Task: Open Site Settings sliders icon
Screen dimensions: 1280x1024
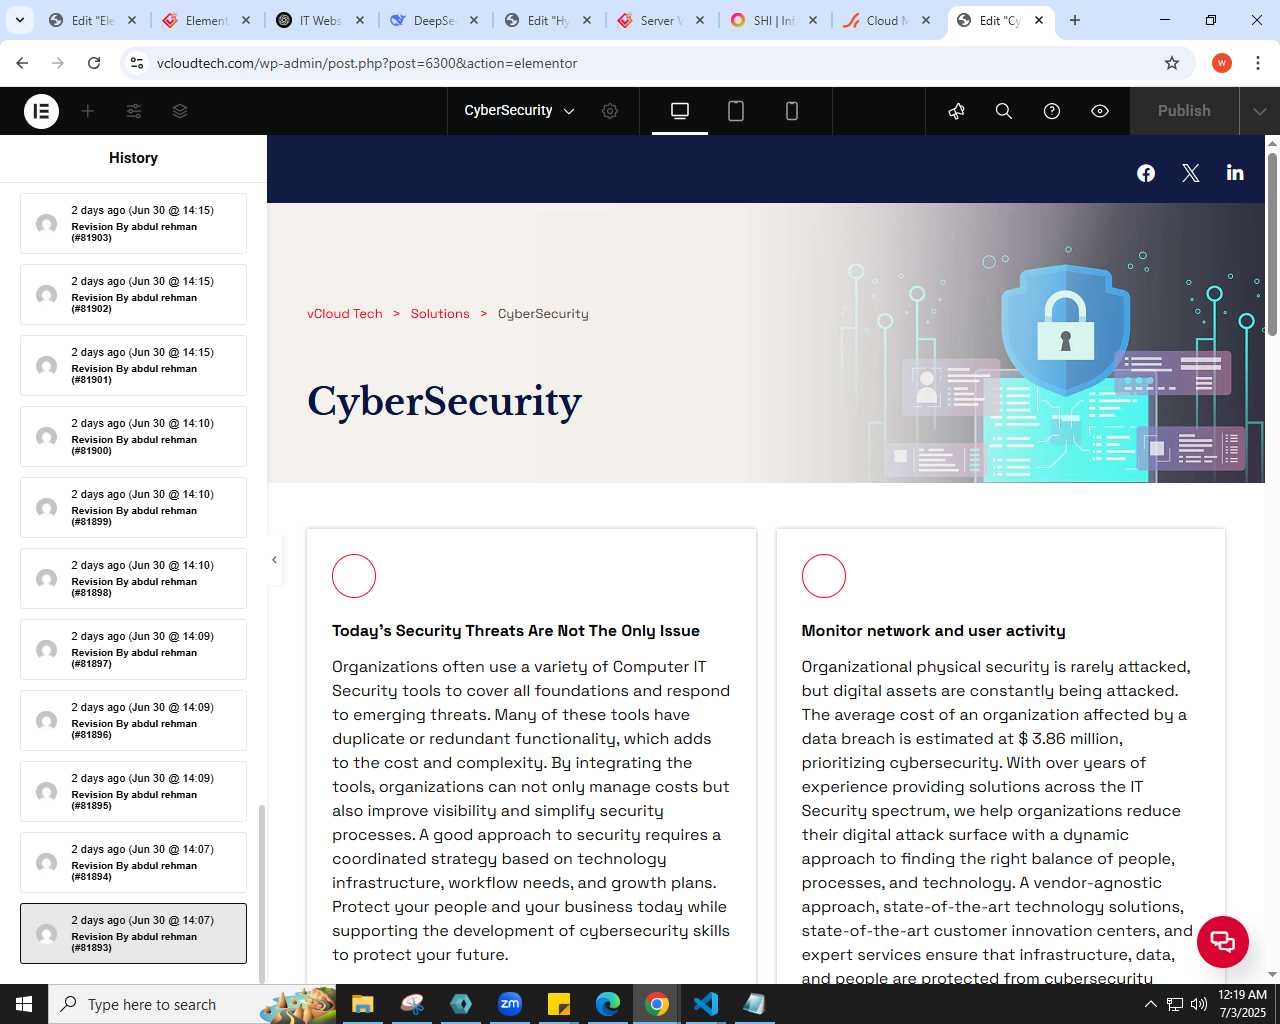Action: (x=134, y=111)
